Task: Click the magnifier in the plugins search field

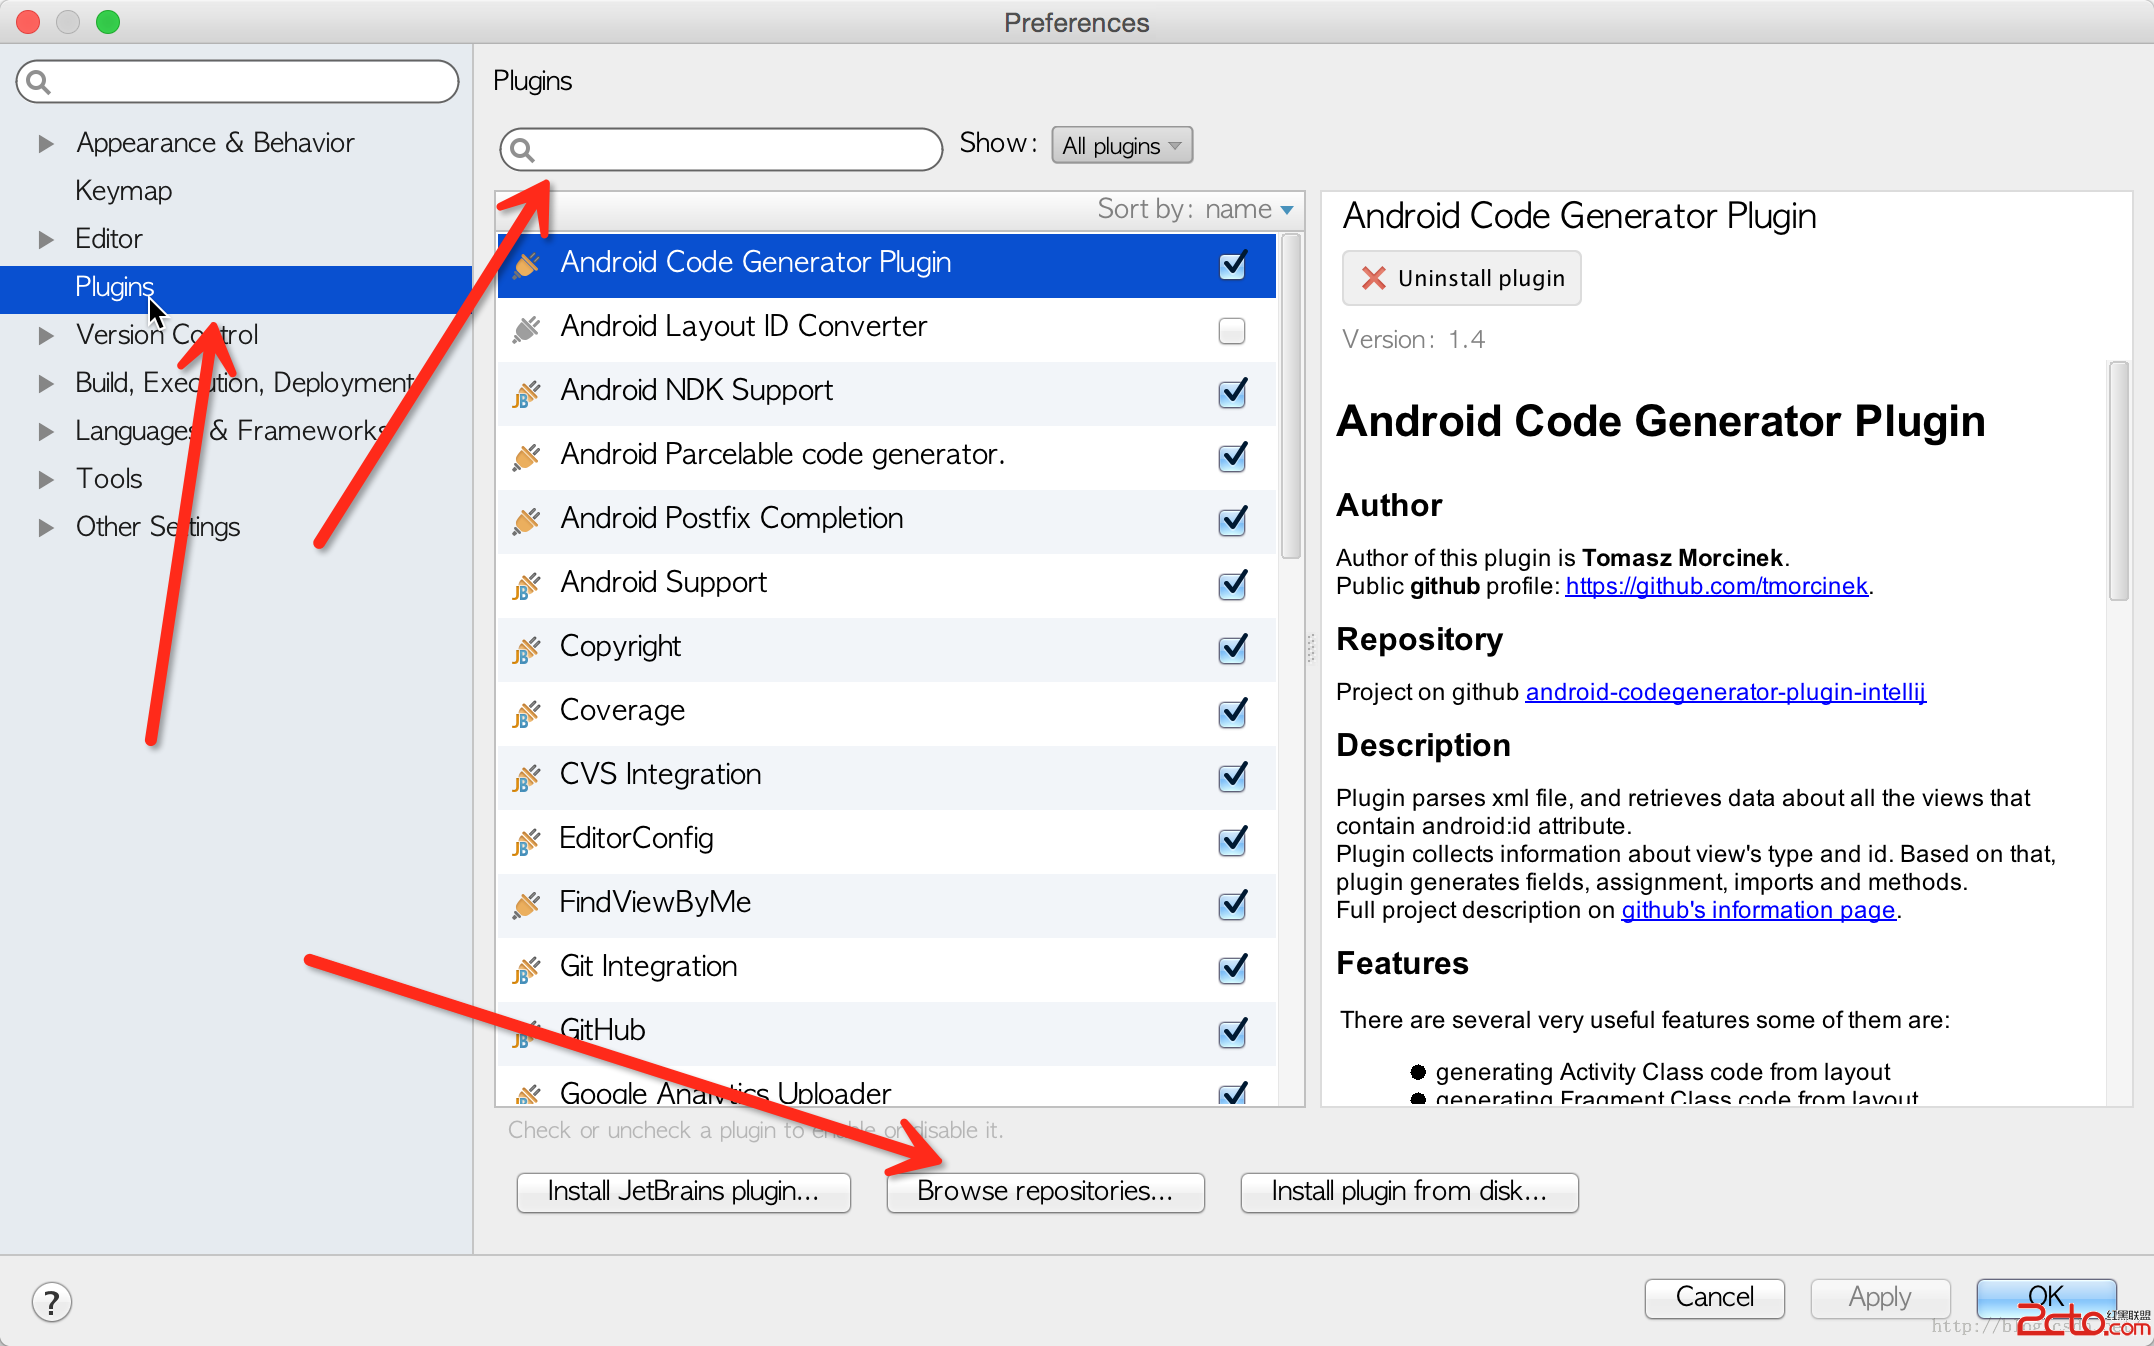Action: tap(522, 150)
